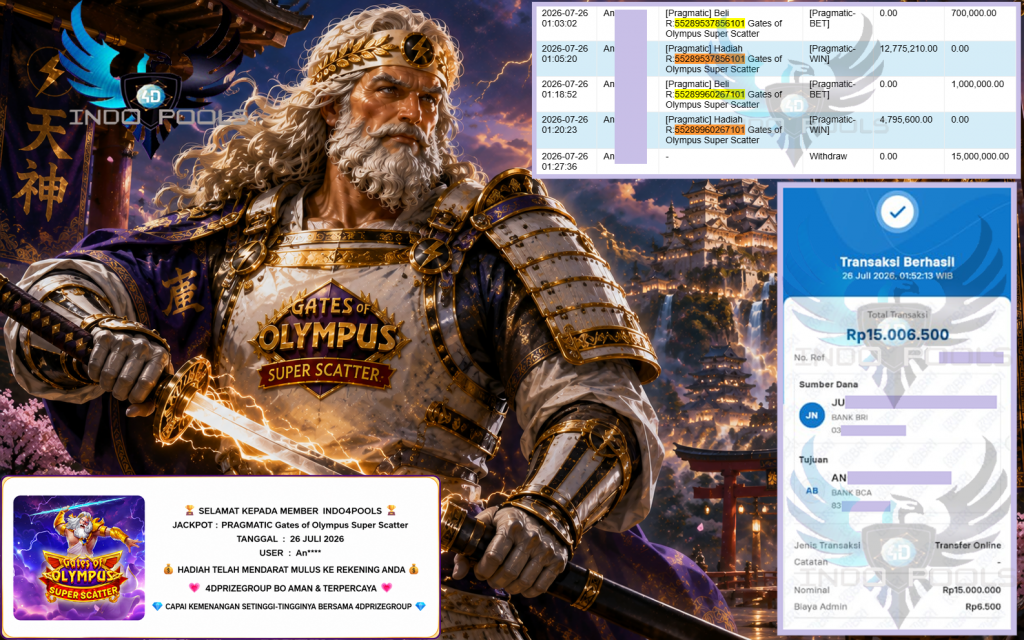Screen dimensions: 1024x640
Task: Click the TANGGAL : 26 JULI 2026 line
Action: [291, 539]
